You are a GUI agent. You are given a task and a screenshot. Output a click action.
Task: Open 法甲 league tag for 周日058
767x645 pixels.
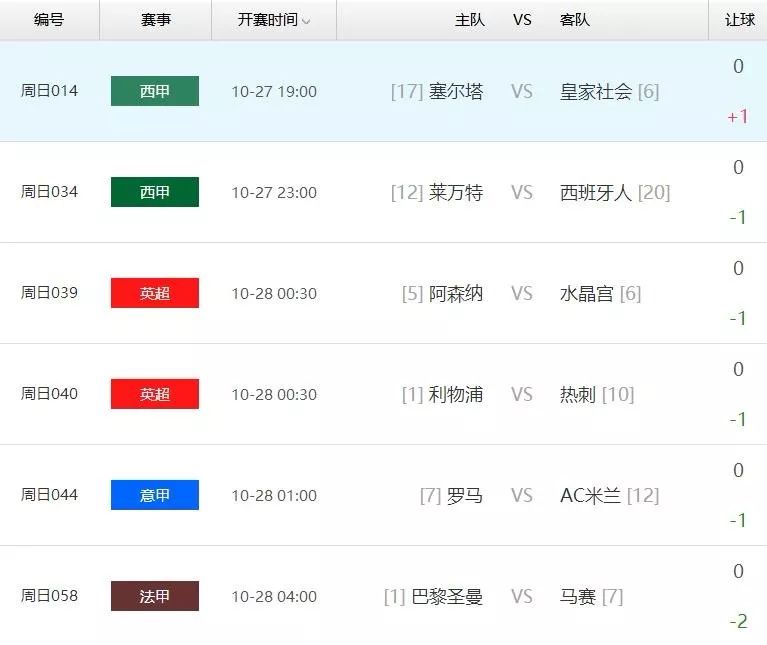[x=155, y=596]
